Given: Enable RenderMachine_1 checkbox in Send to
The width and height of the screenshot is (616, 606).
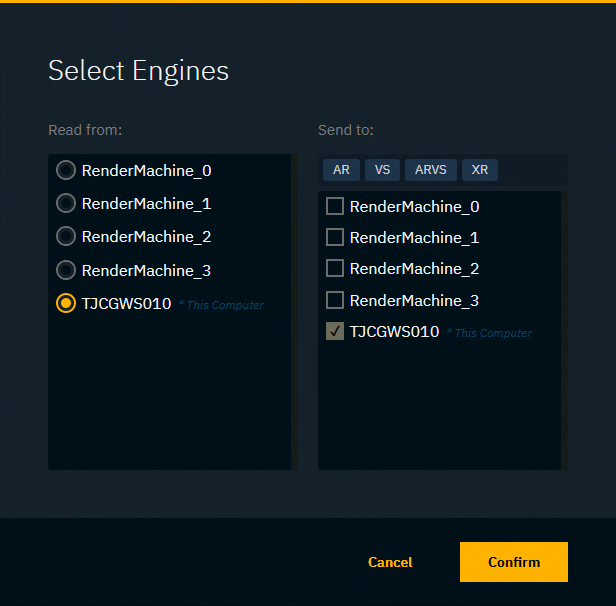Looking at the screenshot, I should 335,238.
